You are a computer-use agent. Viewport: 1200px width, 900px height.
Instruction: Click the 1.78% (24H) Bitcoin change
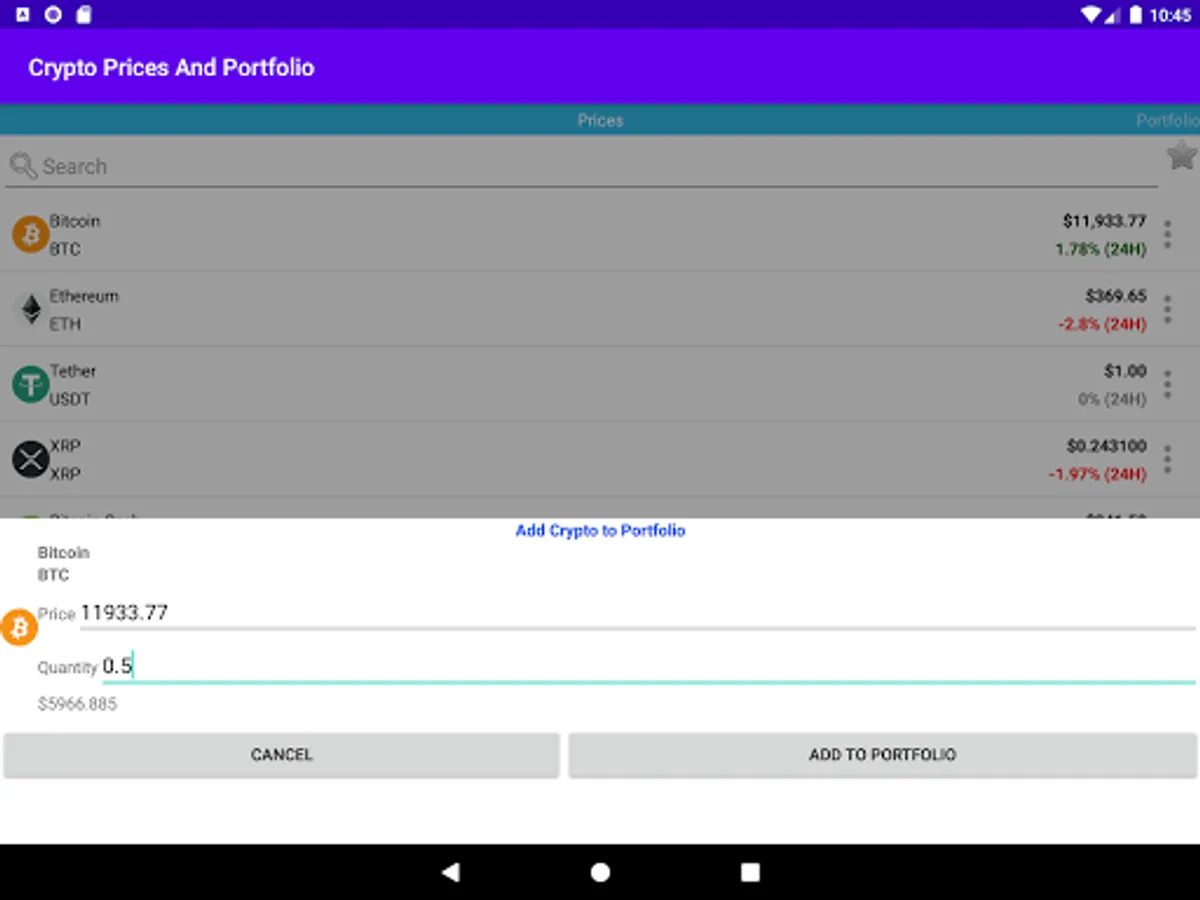(x=1101, y=249)
